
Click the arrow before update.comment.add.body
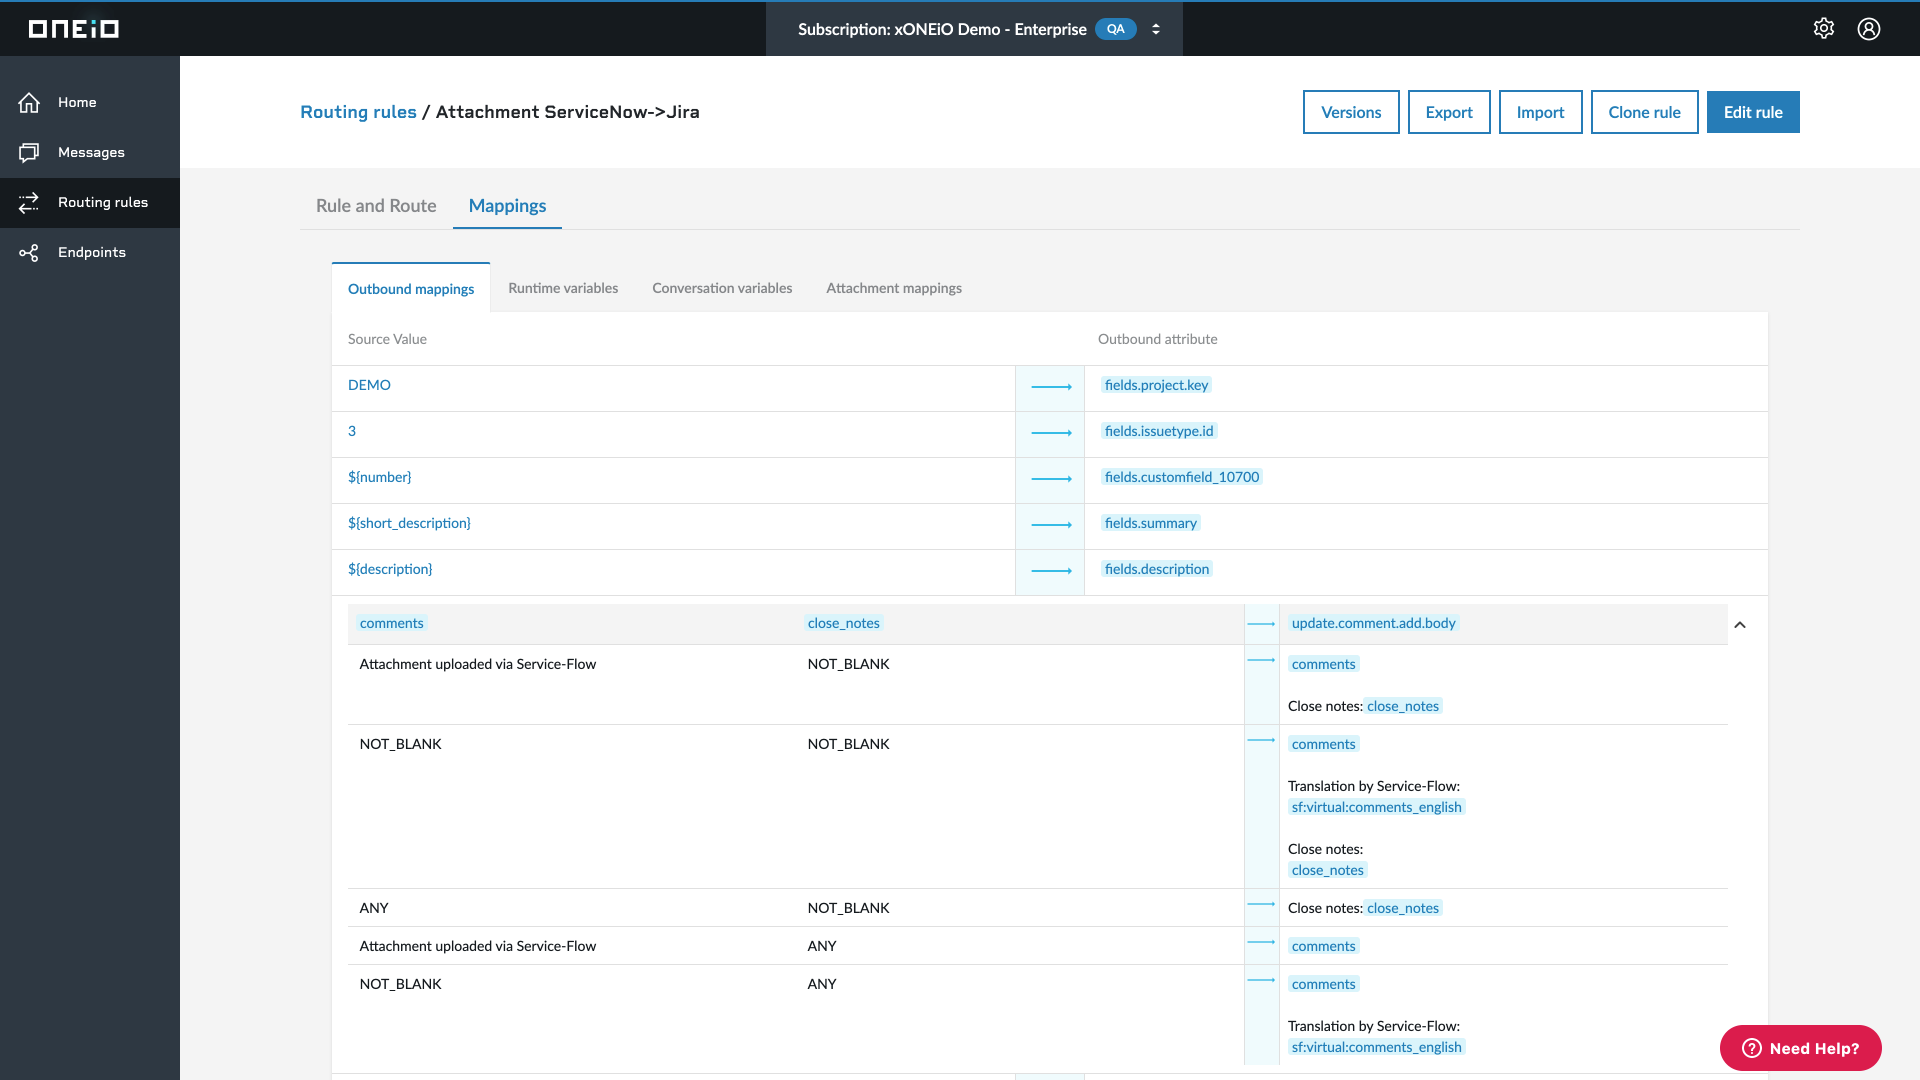pyautogui.click(x=1261, y=624)
